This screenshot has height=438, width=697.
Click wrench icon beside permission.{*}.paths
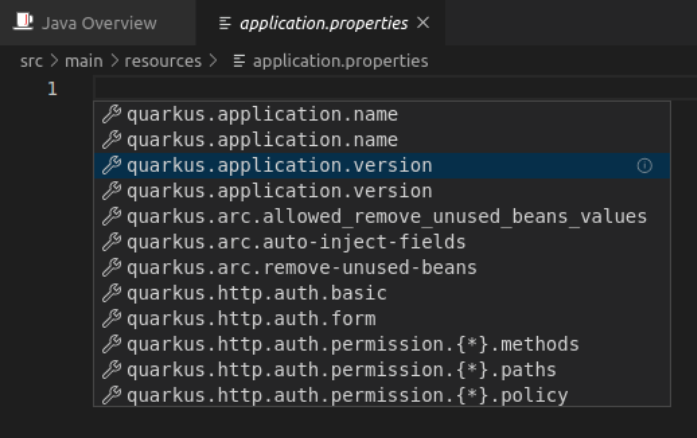coord(111,370)
